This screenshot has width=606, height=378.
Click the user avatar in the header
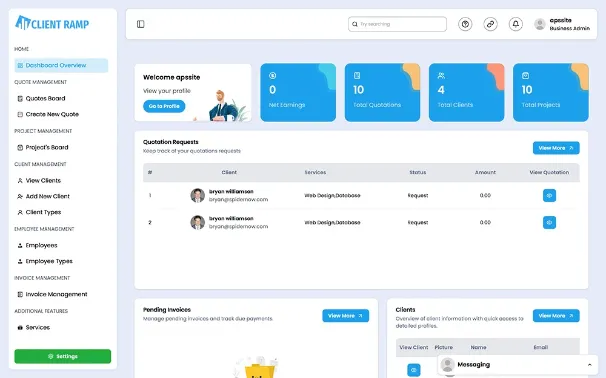coord(540,24)
